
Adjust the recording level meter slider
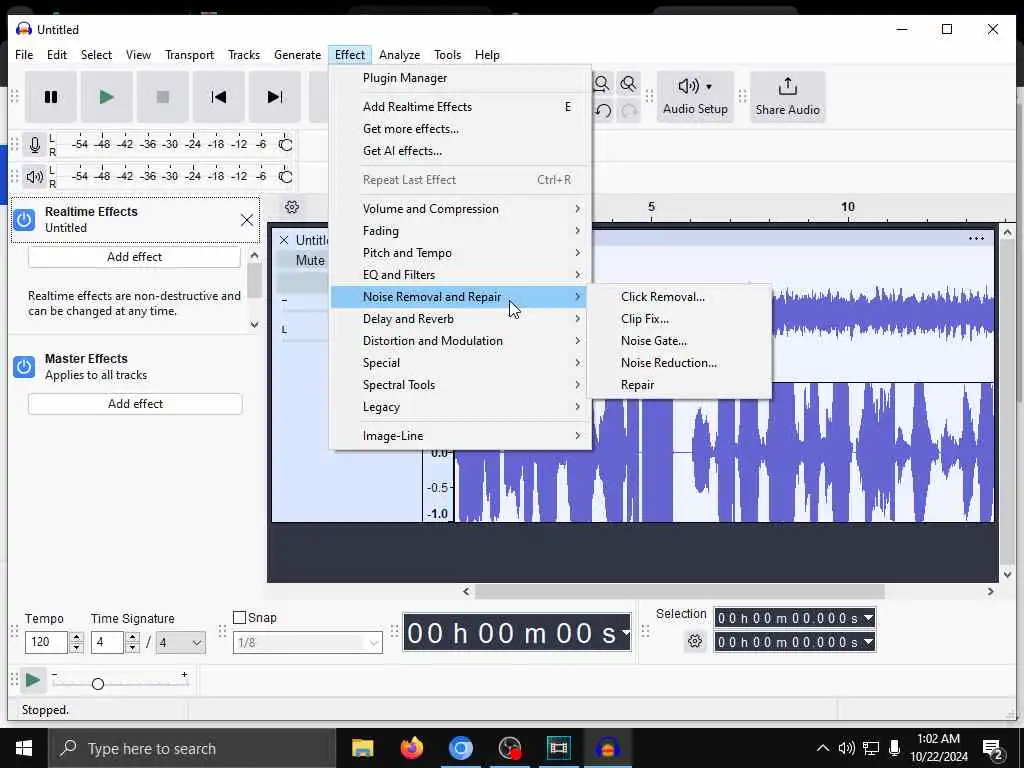285,144
